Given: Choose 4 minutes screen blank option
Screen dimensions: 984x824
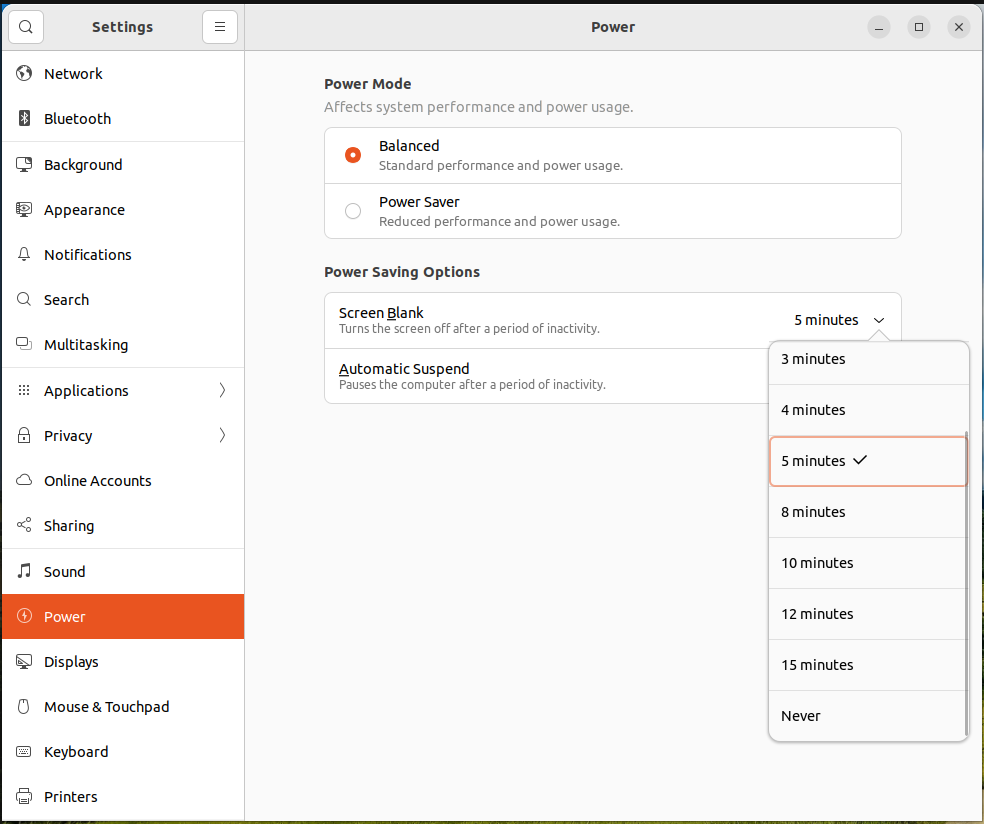Looking at the screenshot, I should pyautogui.click(x=867, y=410).
